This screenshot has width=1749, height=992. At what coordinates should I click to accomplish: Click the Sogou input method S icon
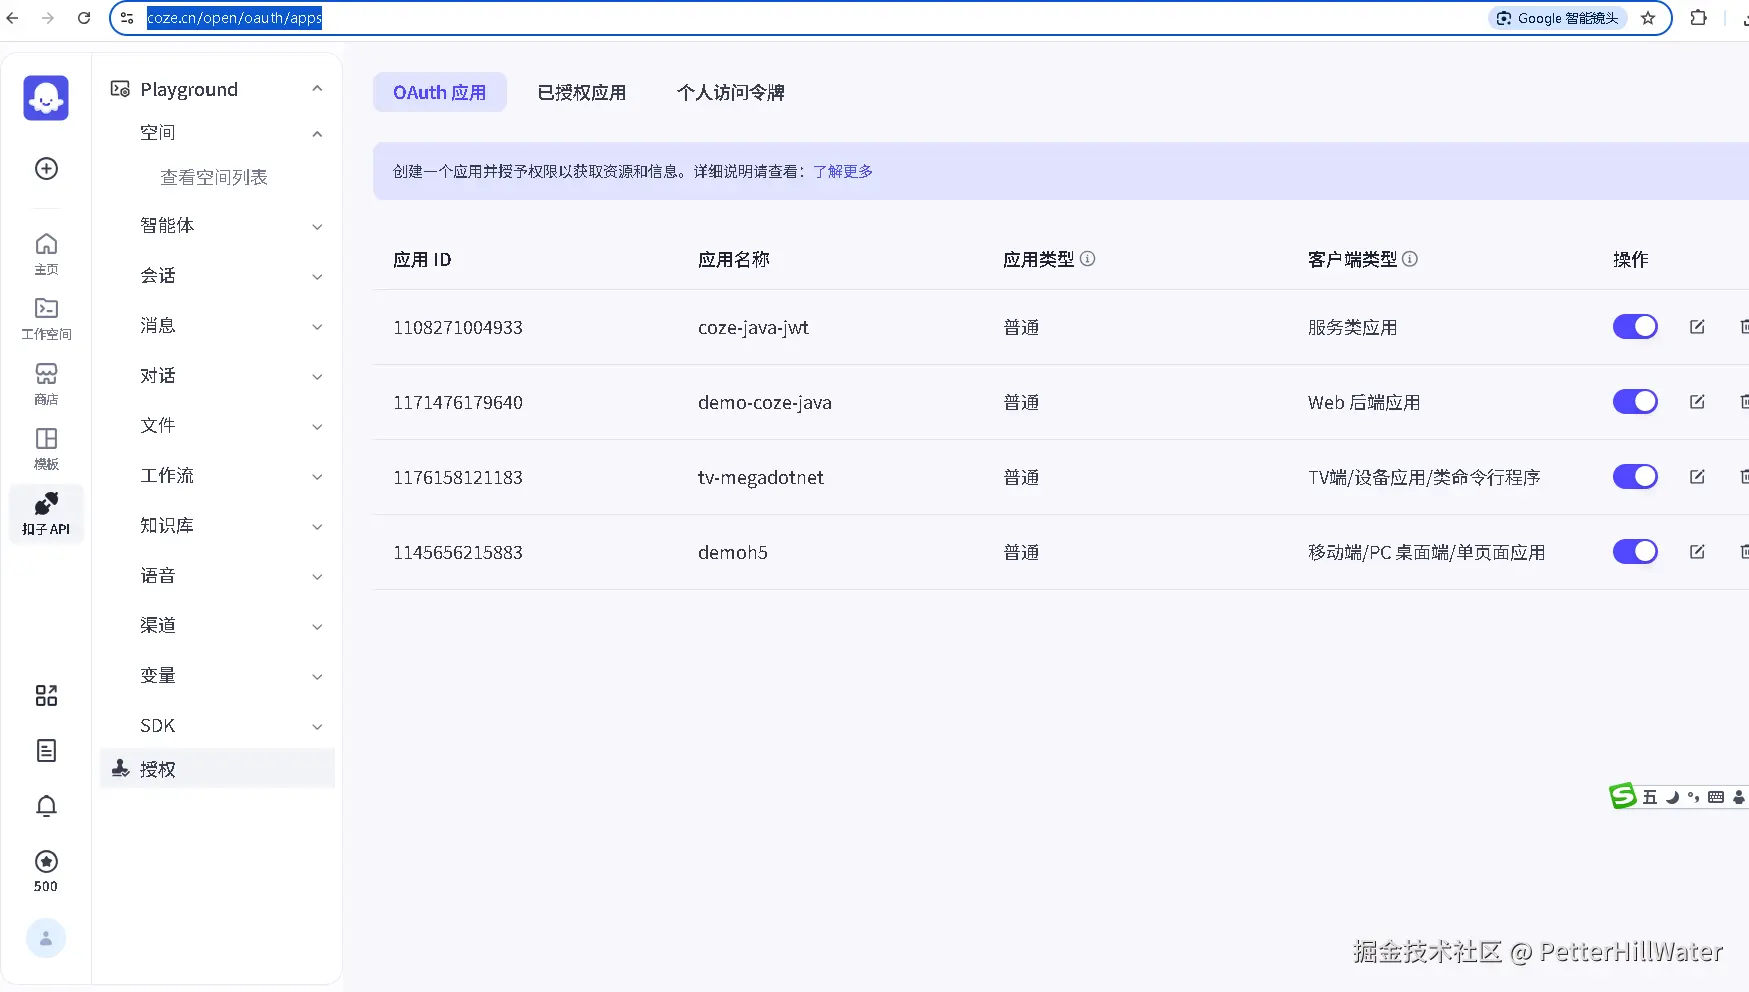tap(1622, 796)
